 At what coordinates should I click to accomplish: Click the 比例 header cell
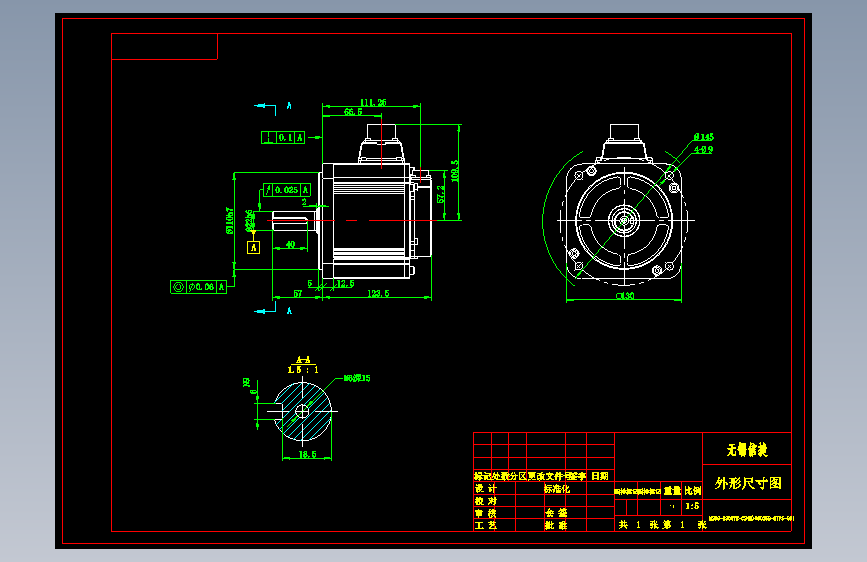point(692,490)
